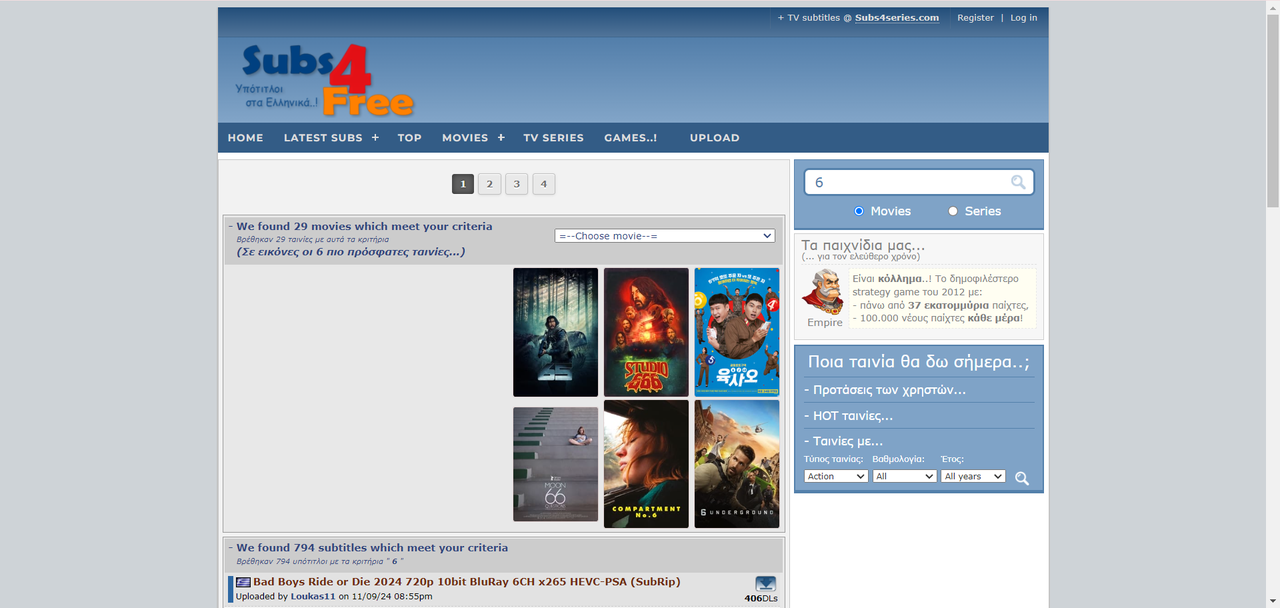Click the Τα παιχνίδια μας heading
This screenshot has height=608, width=1280.
863,245
